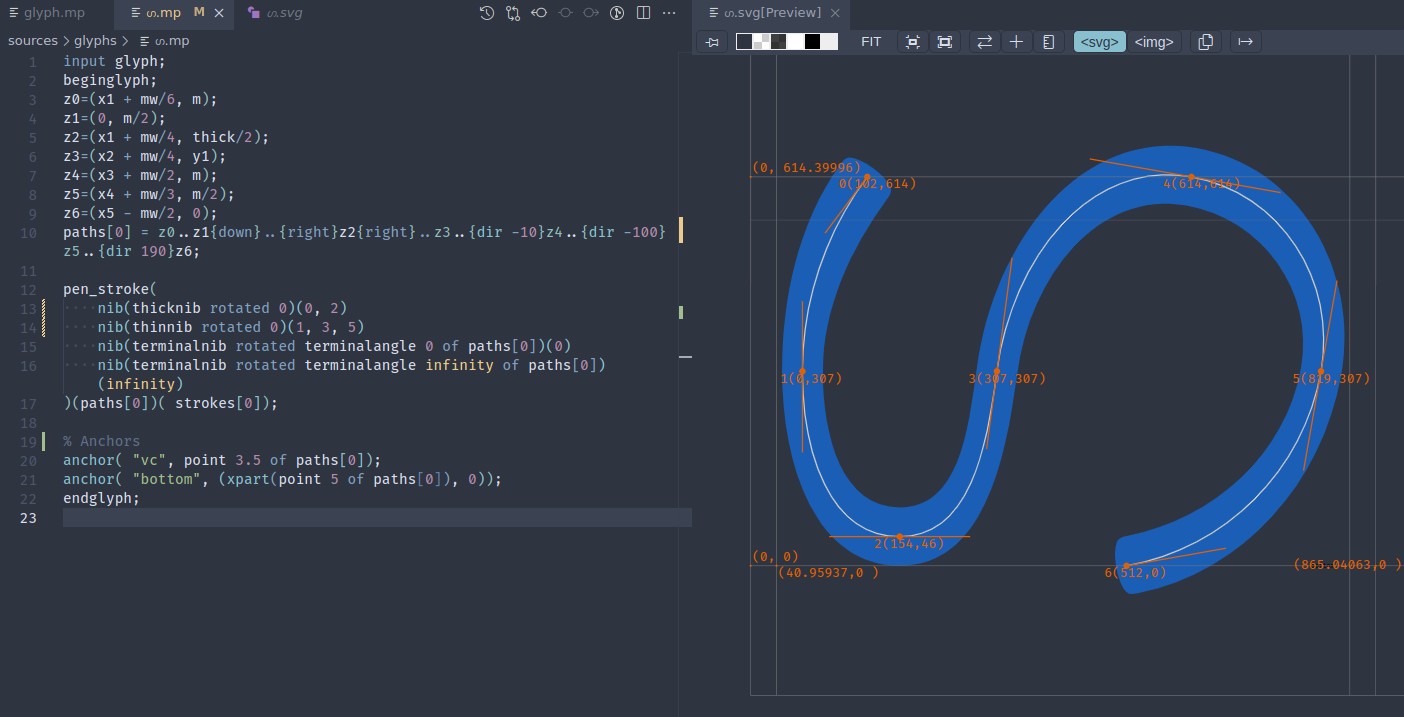
Task: Click the previous change navigation icon
Action: pos(539,13)
